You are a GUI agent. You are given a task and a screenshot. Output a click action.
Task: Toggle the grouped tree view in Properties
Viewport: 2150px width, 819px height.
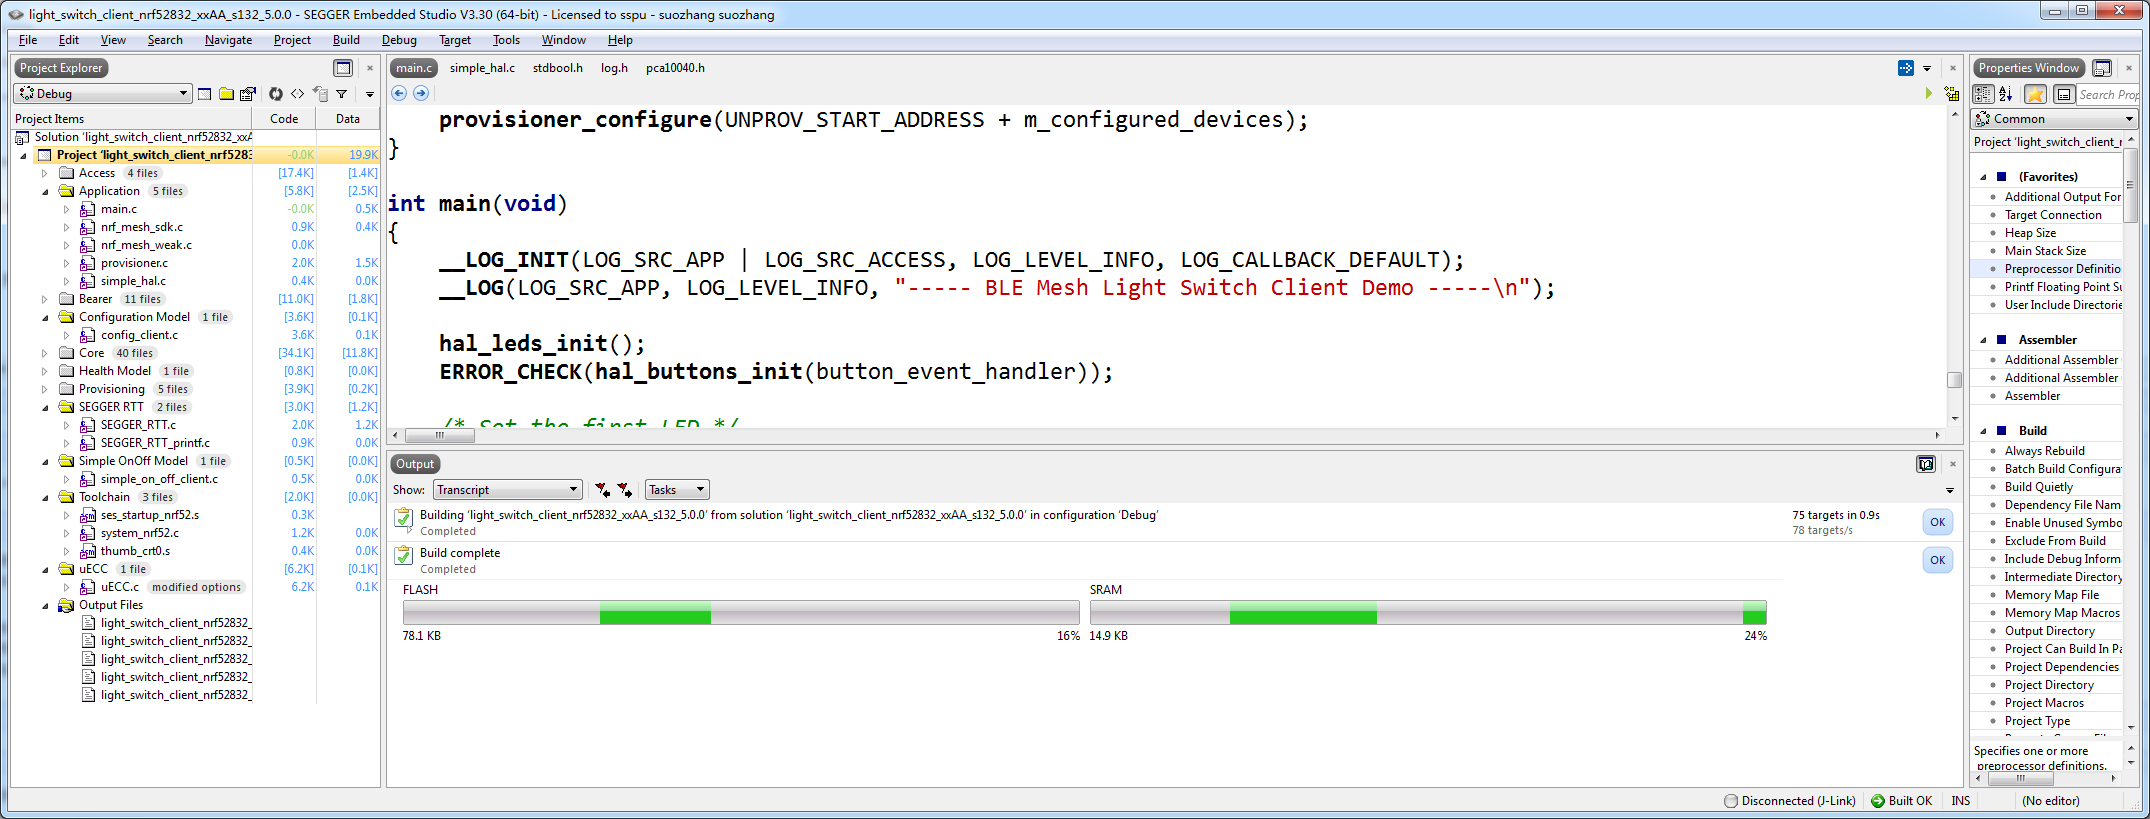[1983, 94]
